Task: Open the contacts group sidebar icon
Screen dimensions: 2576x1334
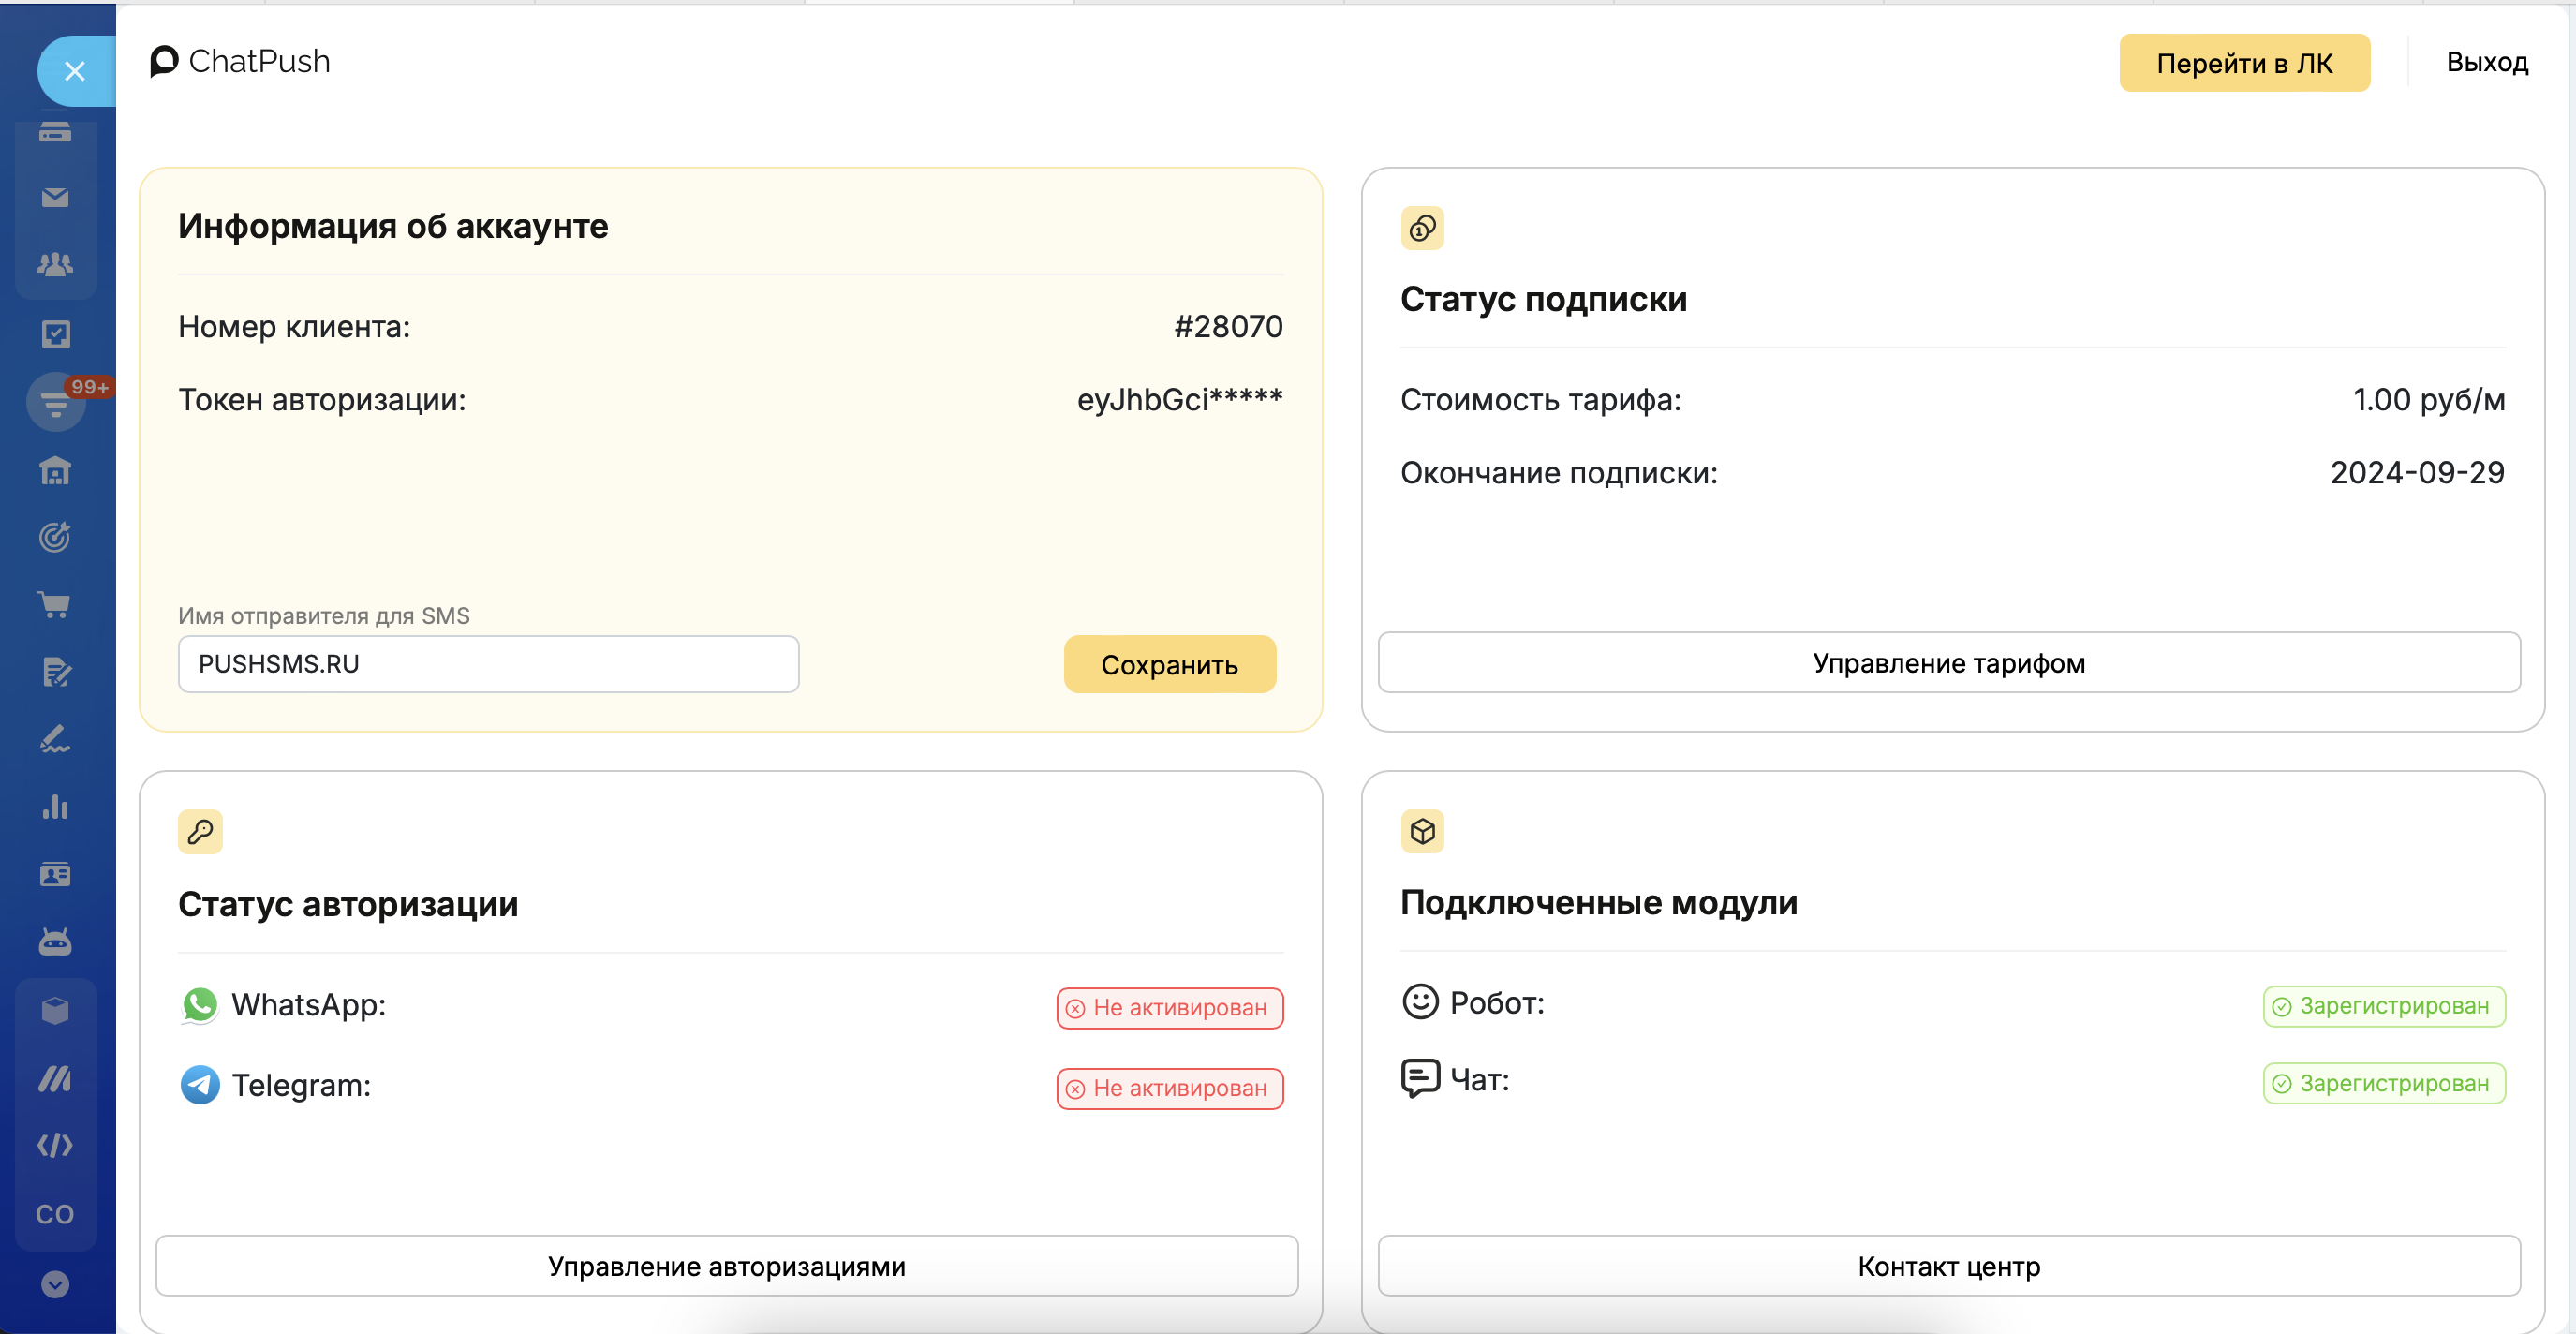Action: (x=55, y=264)
